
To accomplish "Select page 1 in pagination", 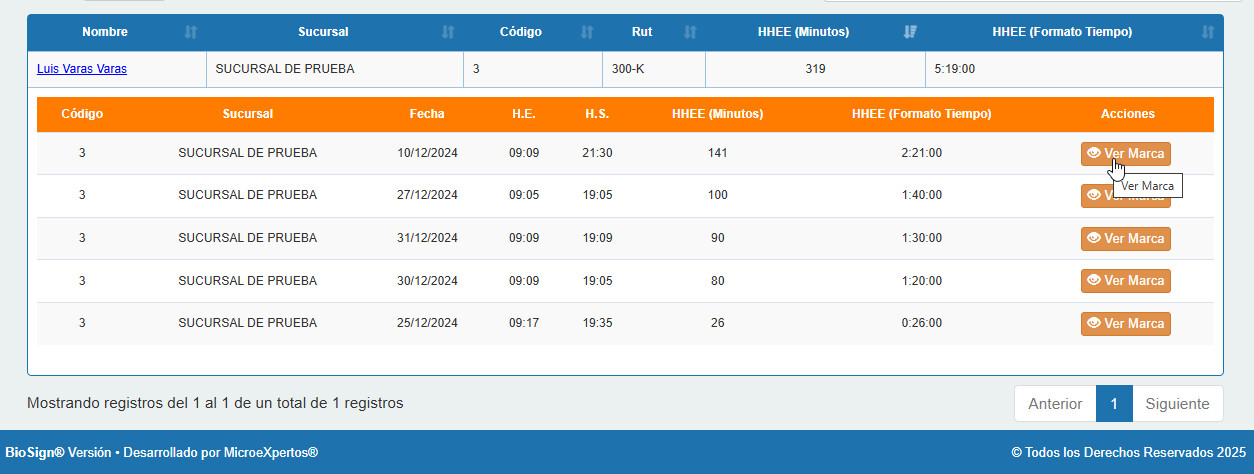I will click(x=1114, y=404).
